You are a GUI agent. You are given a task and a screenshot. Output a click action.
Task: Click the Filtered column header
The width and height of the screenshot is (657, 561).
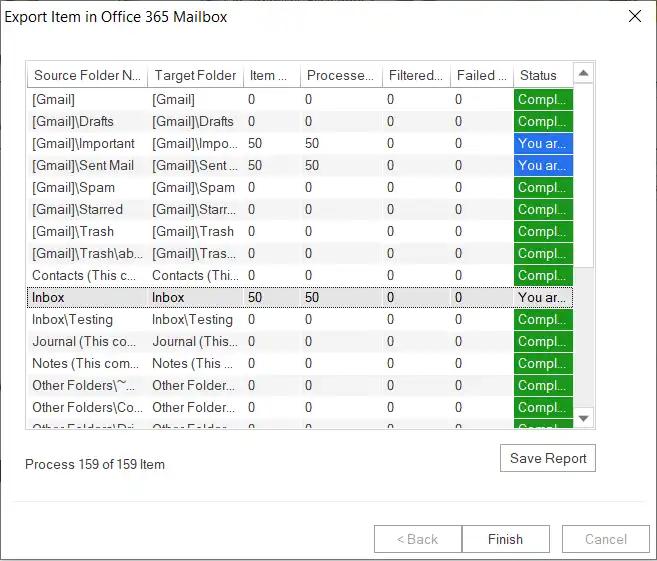click(416, 75)
